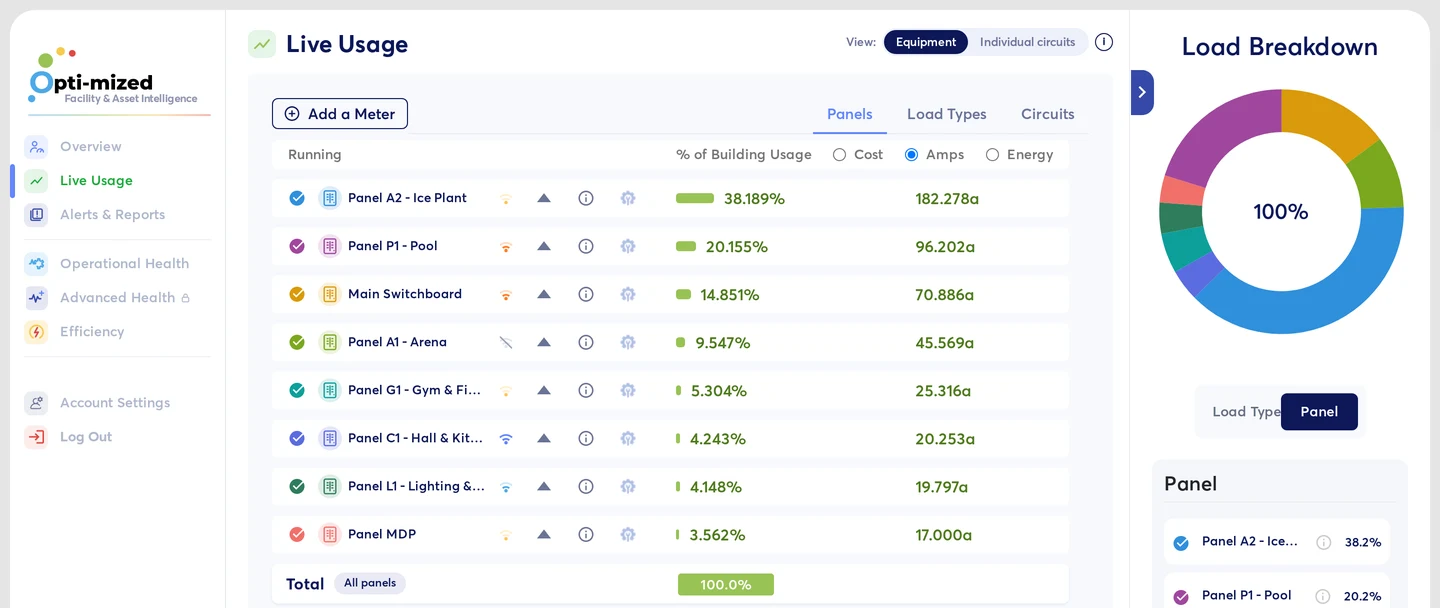Open info for Panel A2 - Ice Plant
Screen dimensions: 1440x608
pos(586,198)
